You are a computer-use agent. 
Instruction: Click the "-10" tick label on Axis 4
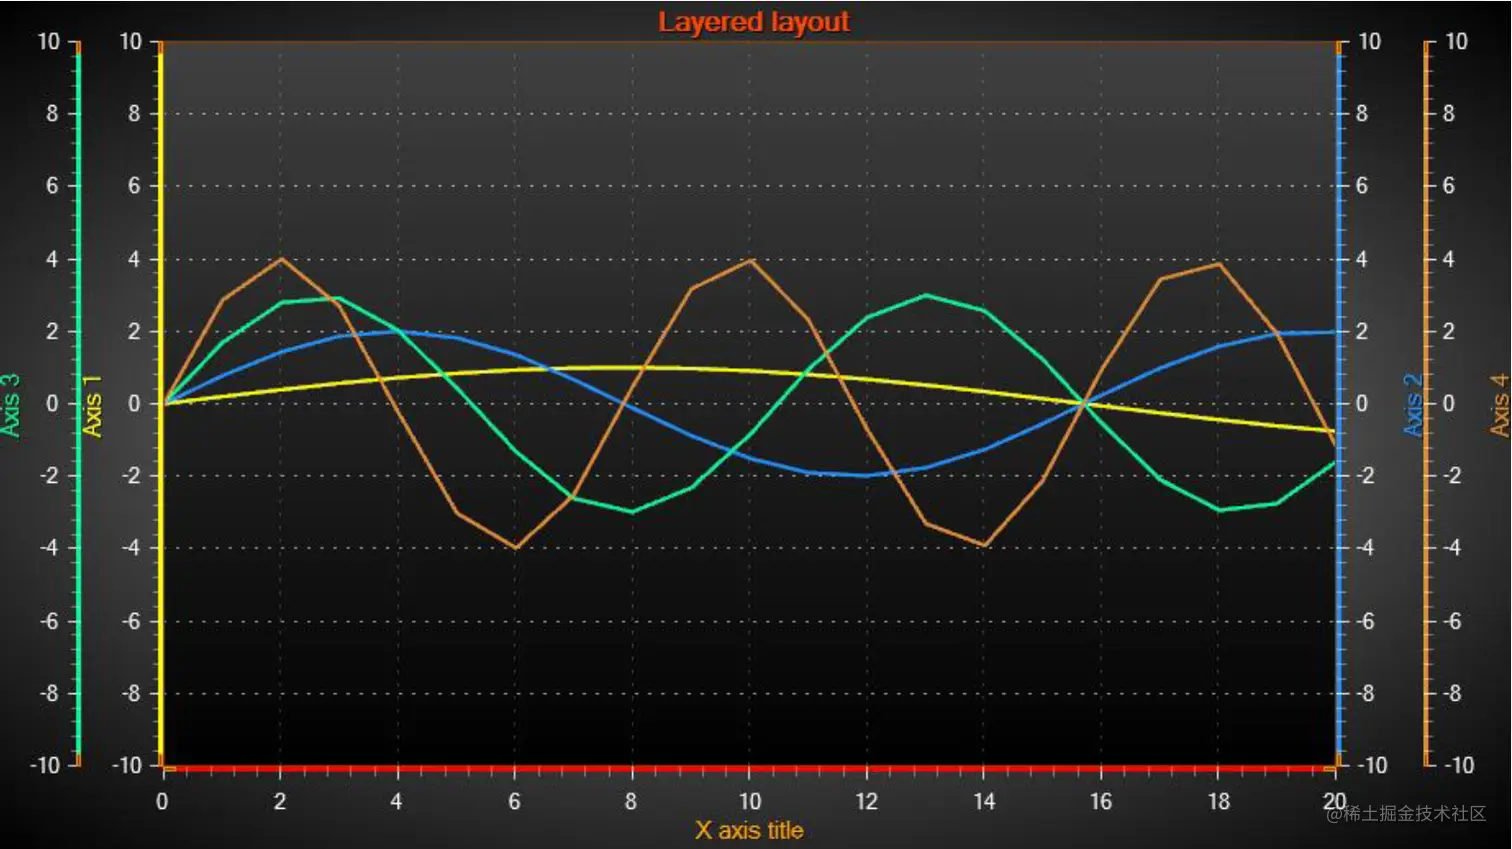point(1458,765)
